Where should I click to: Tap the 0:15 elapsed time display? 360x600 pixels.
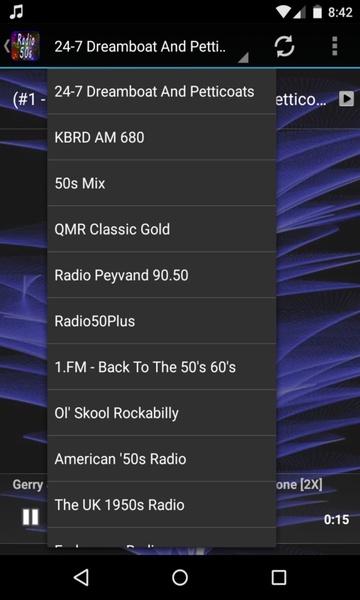(x=336, y=519)
